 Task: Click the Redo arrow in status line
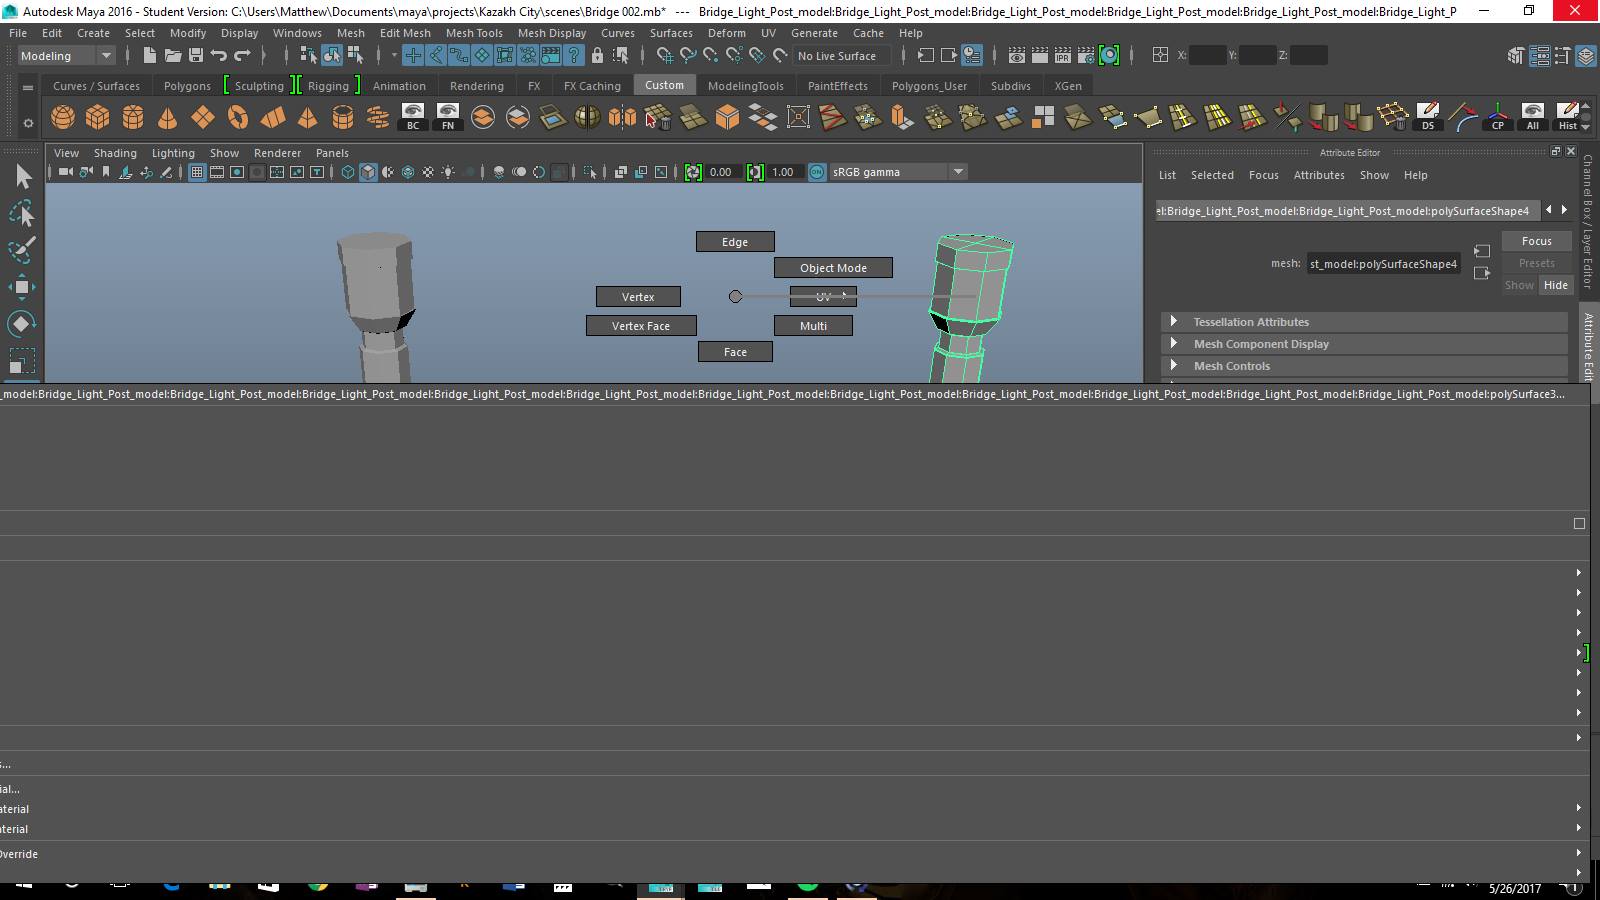point(242,56)
